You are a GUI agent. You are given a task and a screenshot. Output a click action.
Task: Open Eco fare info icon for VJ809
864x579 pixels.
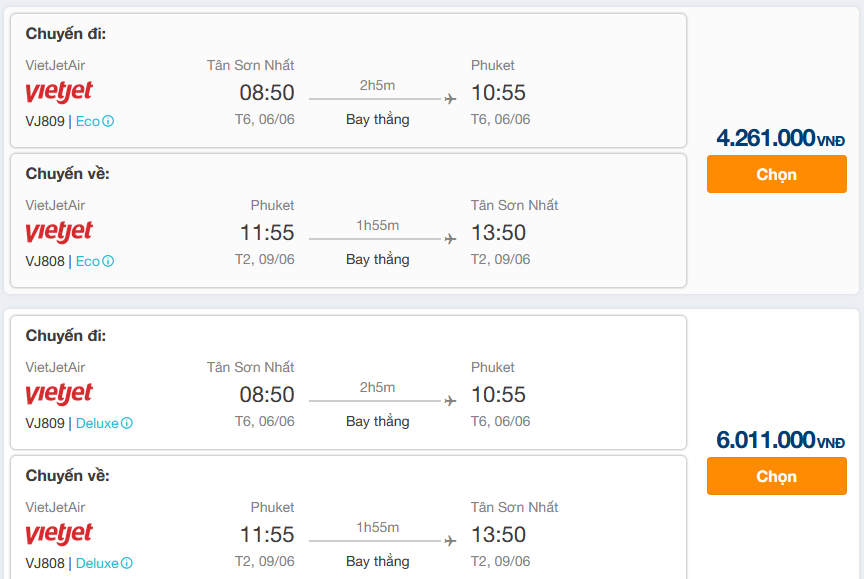pos(109,121)
